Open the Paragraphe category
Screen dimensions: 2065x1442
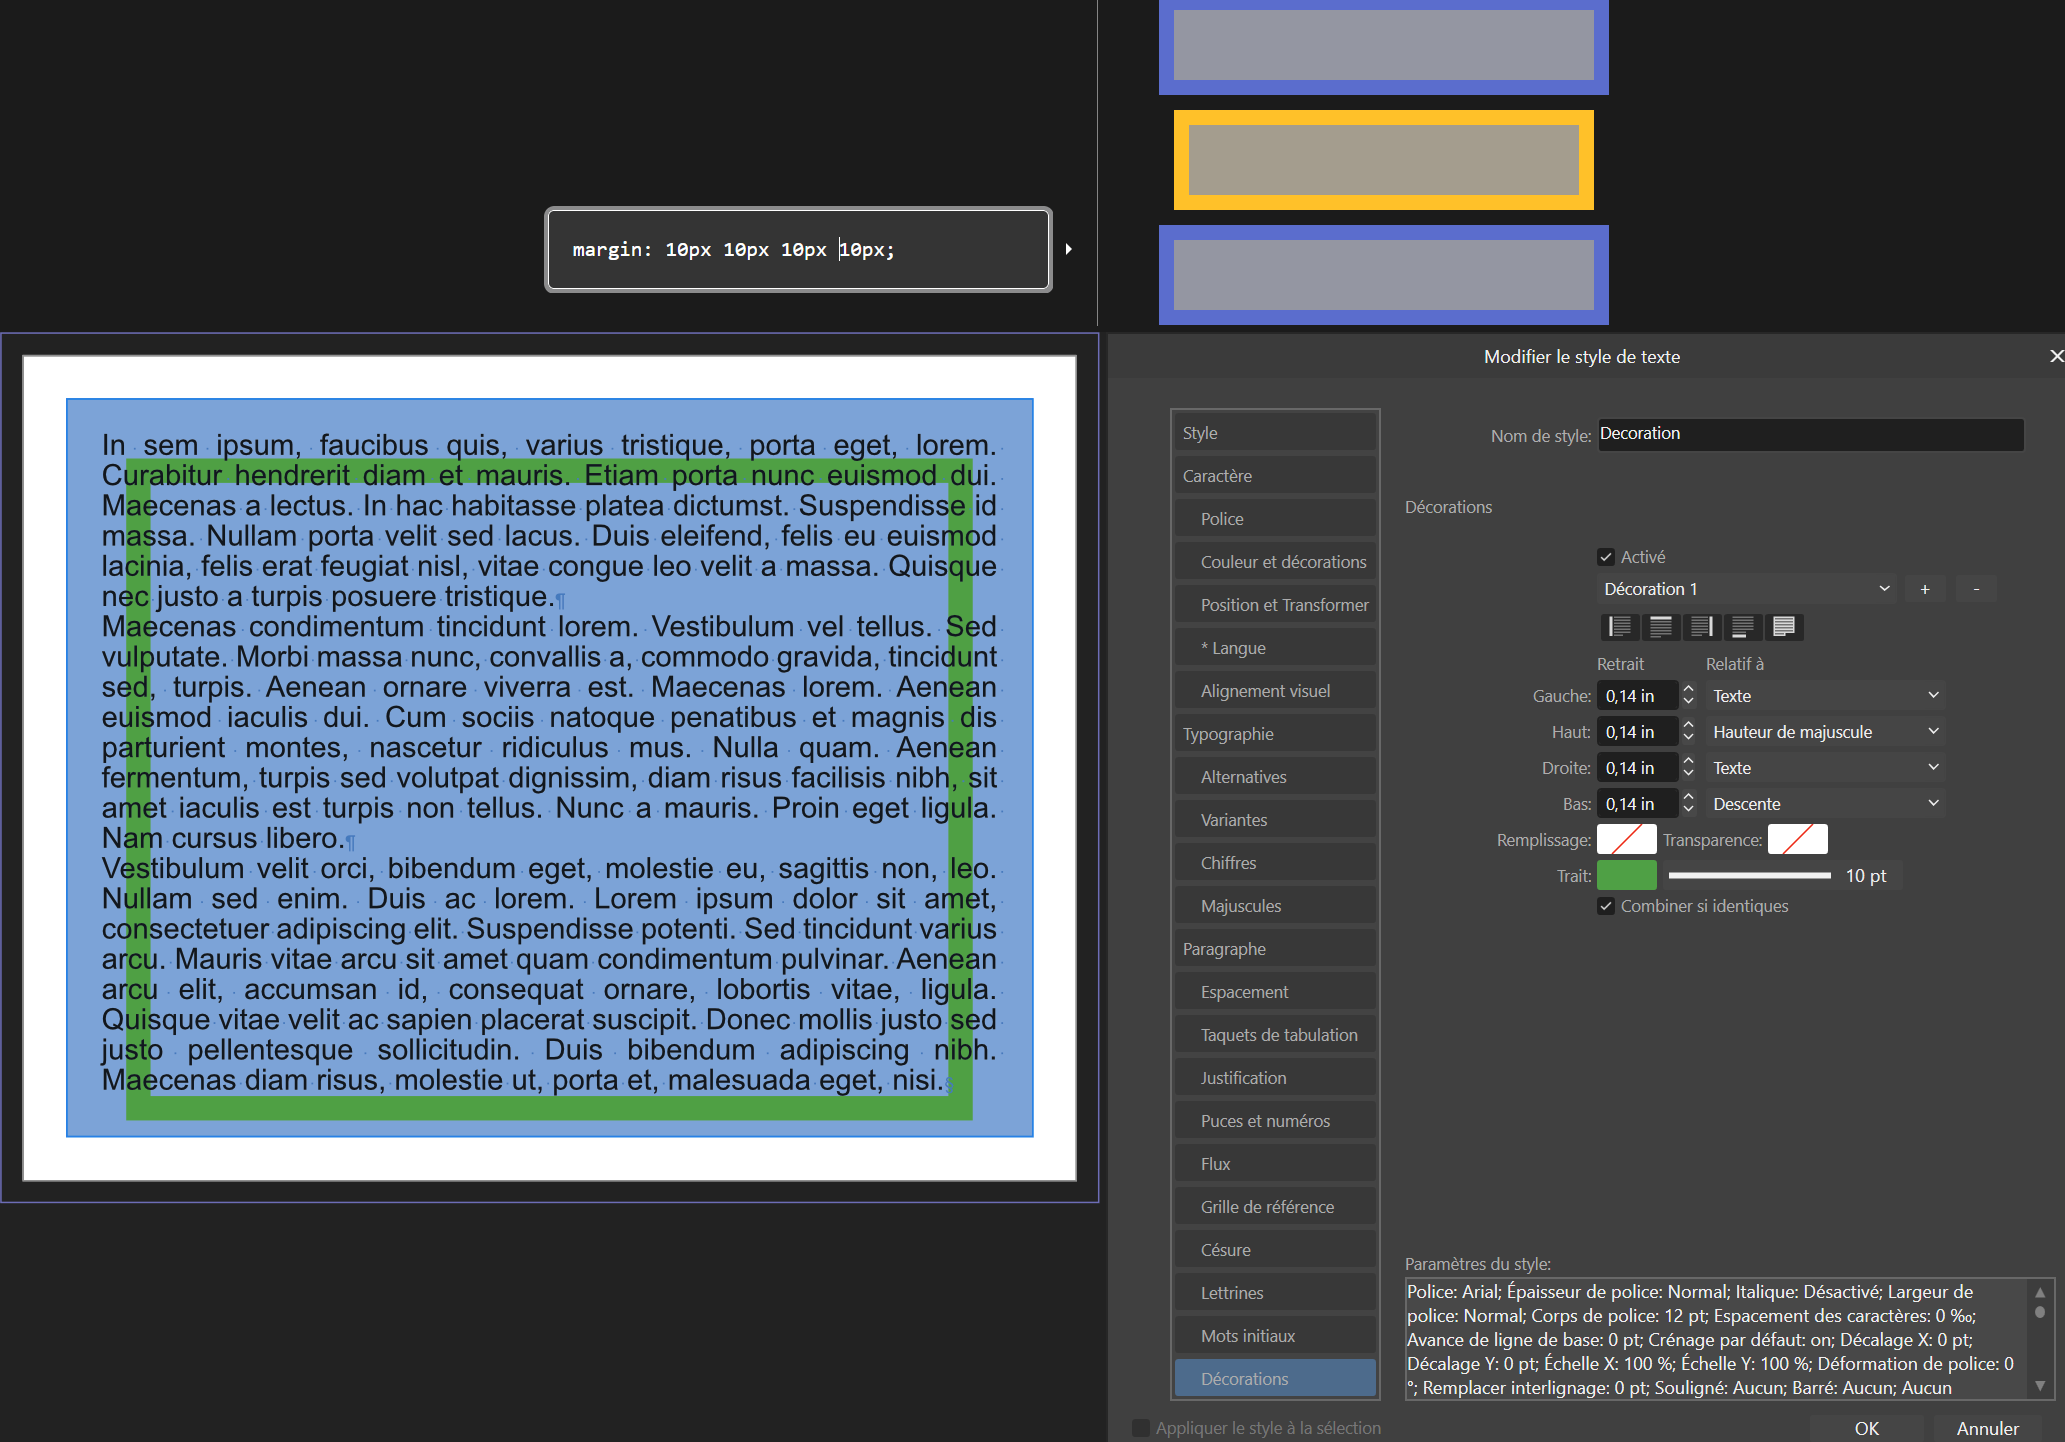click(x=1275, y=949)
